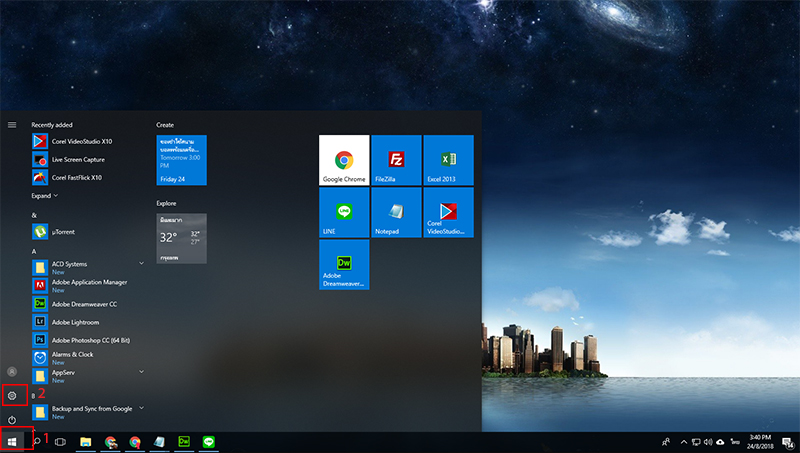Open the Excel 2013 tile
Image resolution: width=800 pixels, height=453 pixels.
[448, 160]
